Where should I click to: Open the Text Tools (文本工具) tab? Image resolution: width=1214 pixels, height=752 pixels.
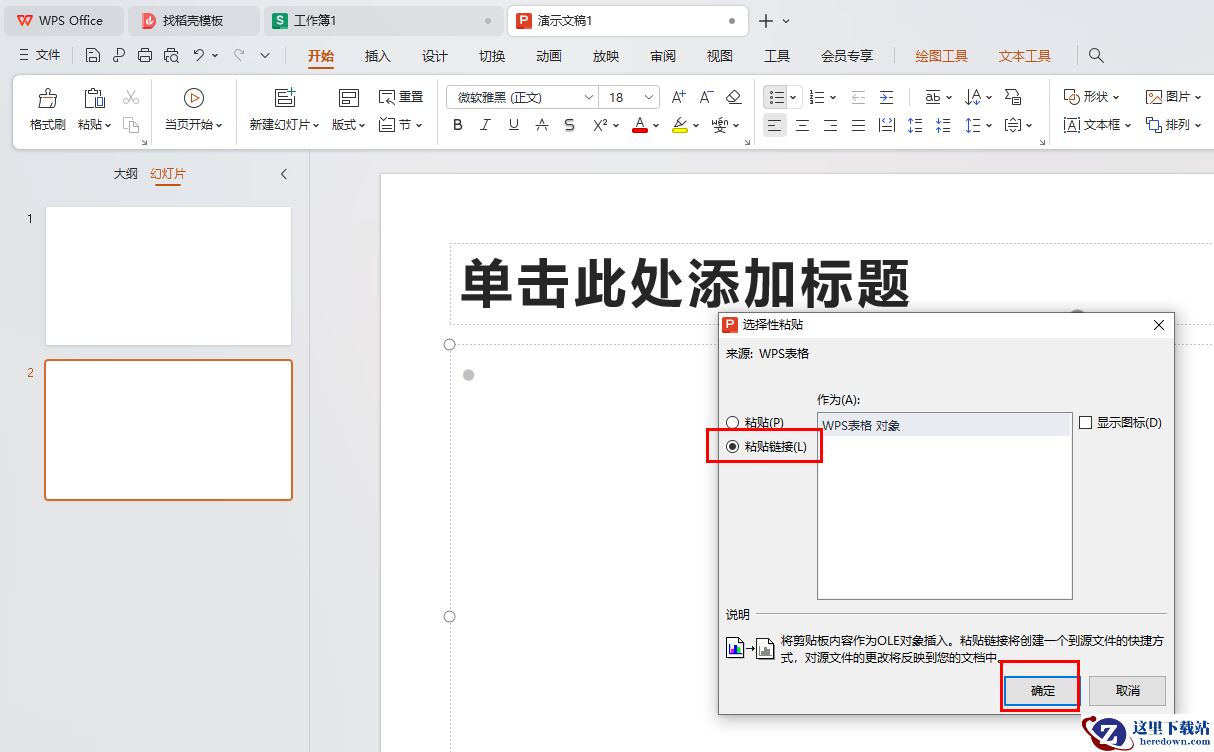coord(1025,56)
